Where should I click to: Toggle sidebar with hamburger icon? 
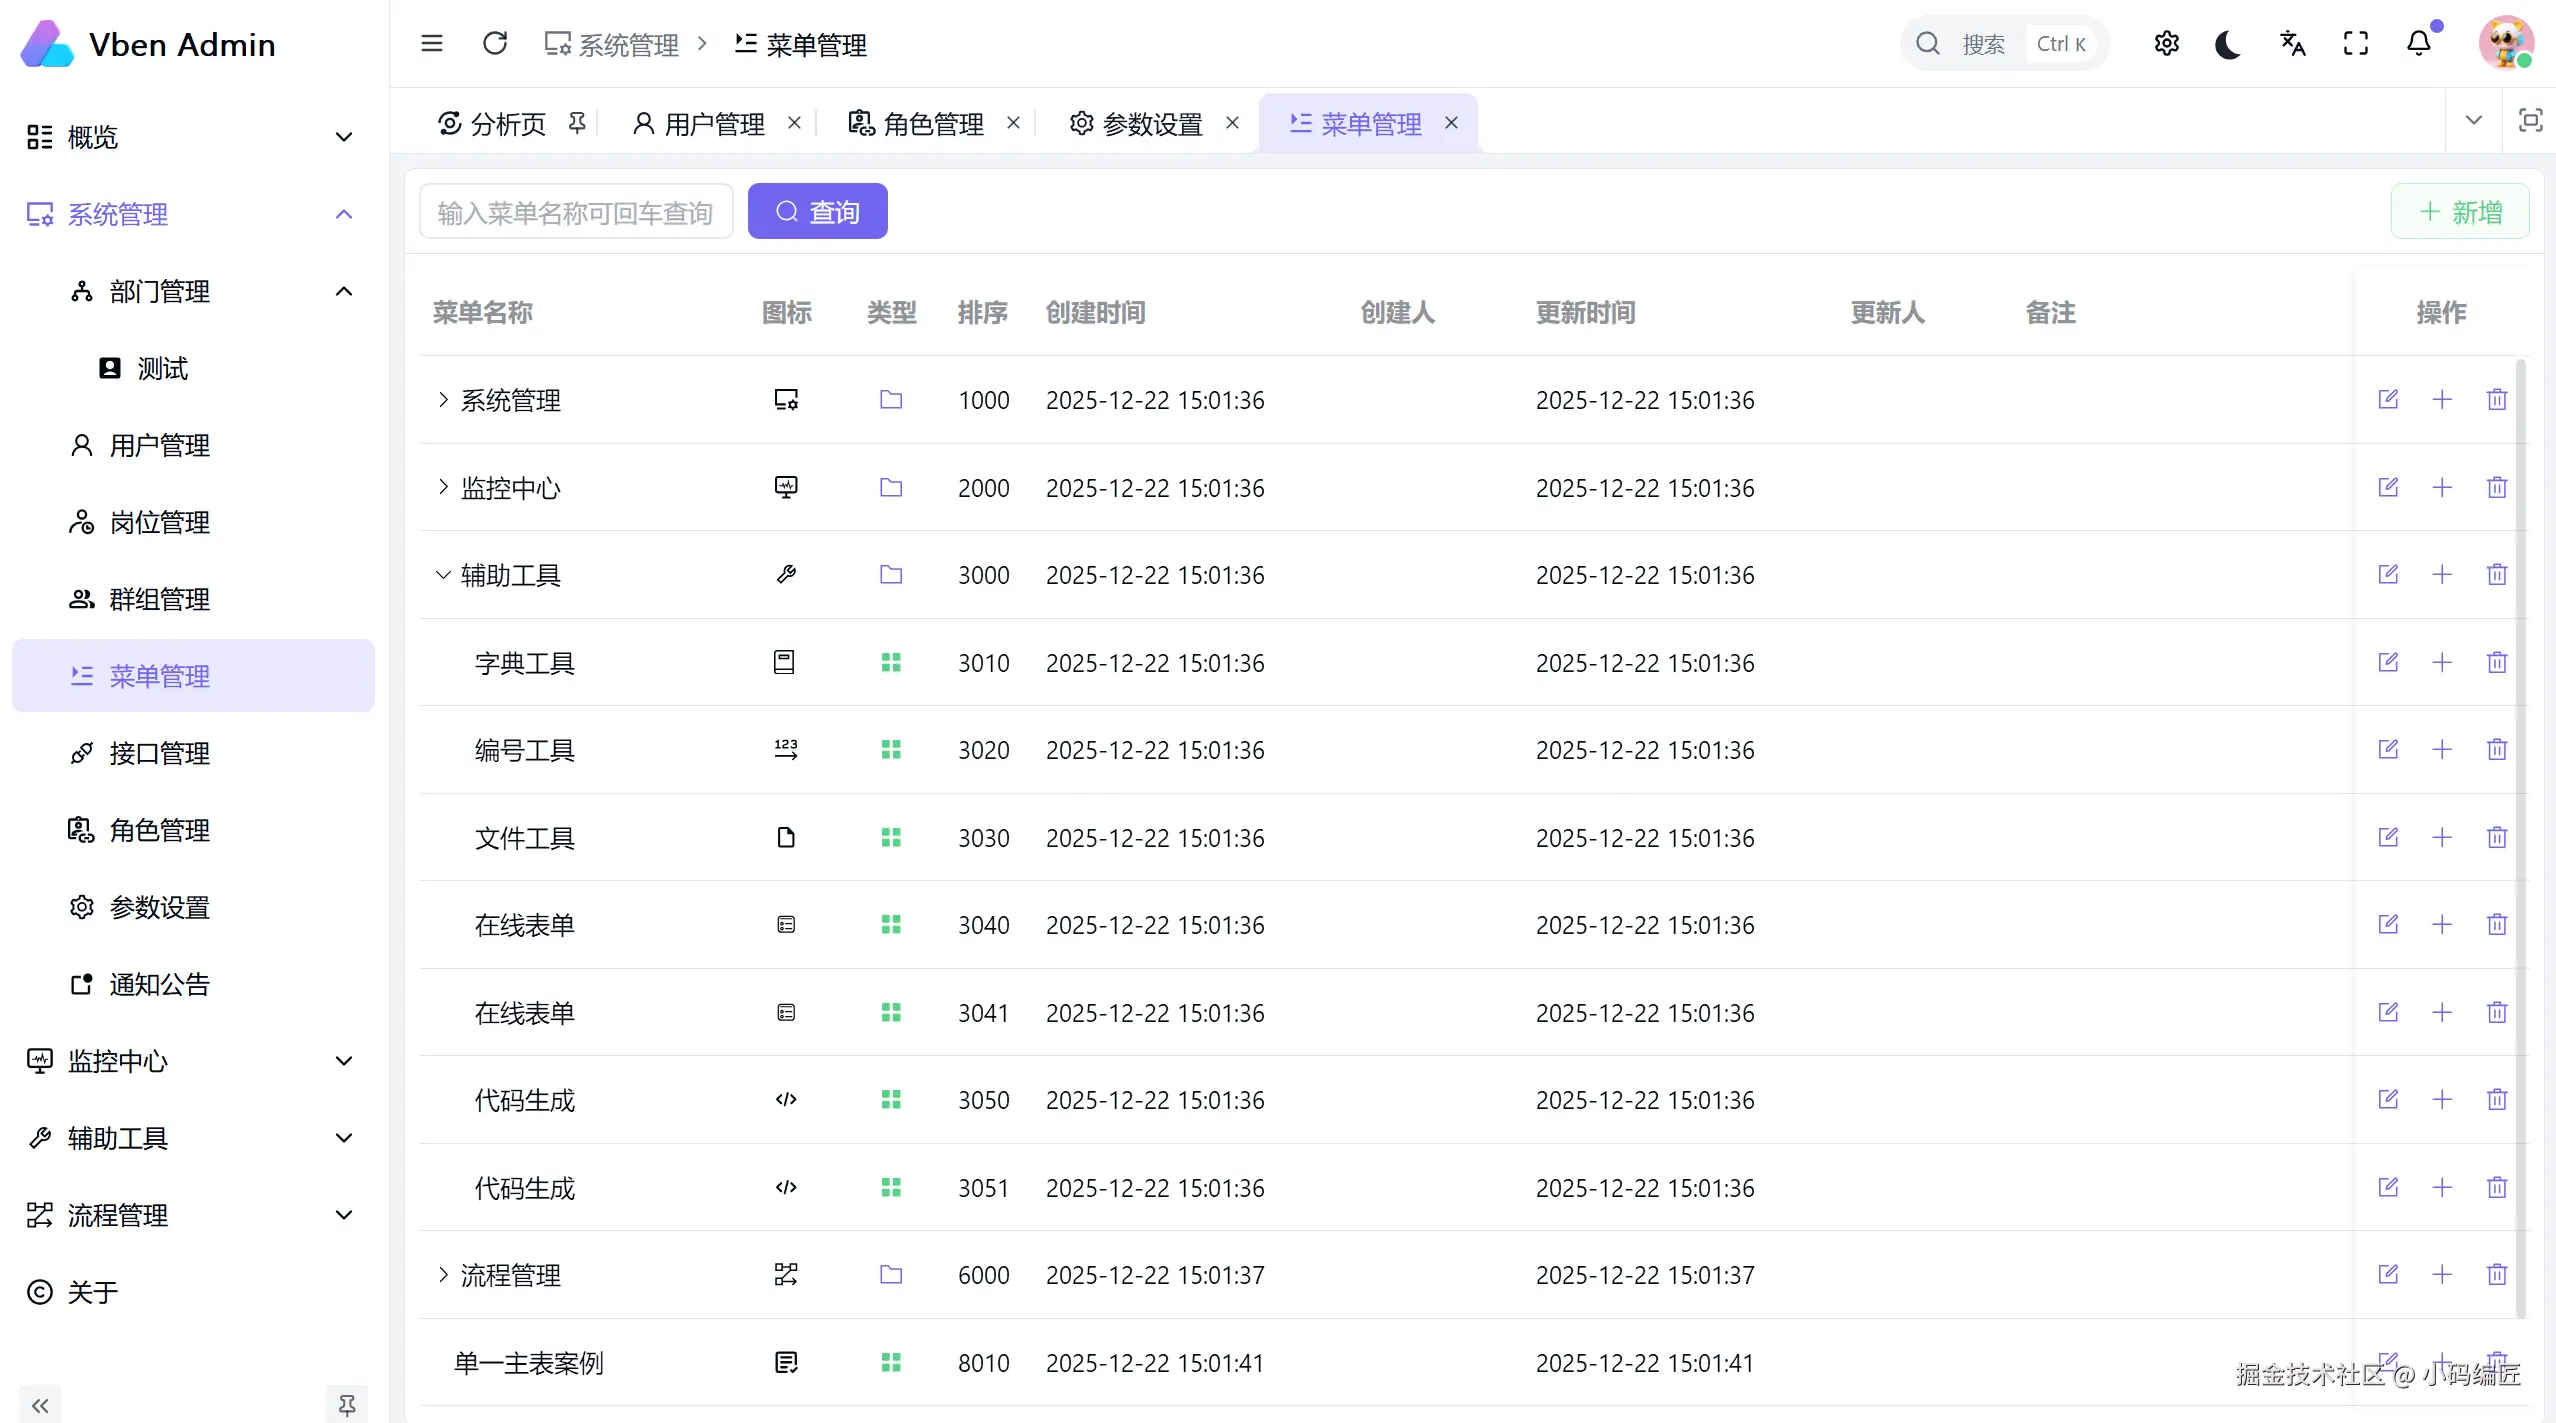click(432, 44)
